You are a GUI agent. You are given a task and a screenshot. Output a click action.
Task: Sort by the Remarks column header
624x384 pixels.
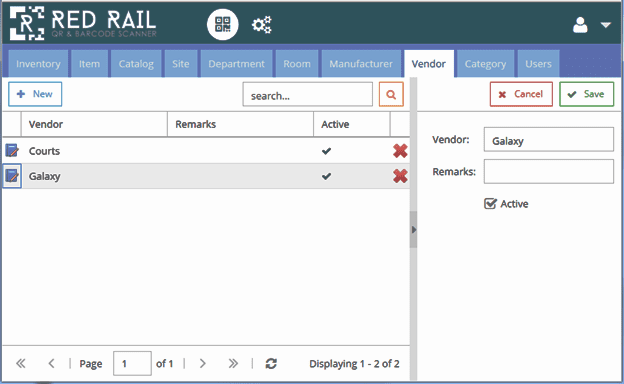pyautogui.click(x=240, y=124)
